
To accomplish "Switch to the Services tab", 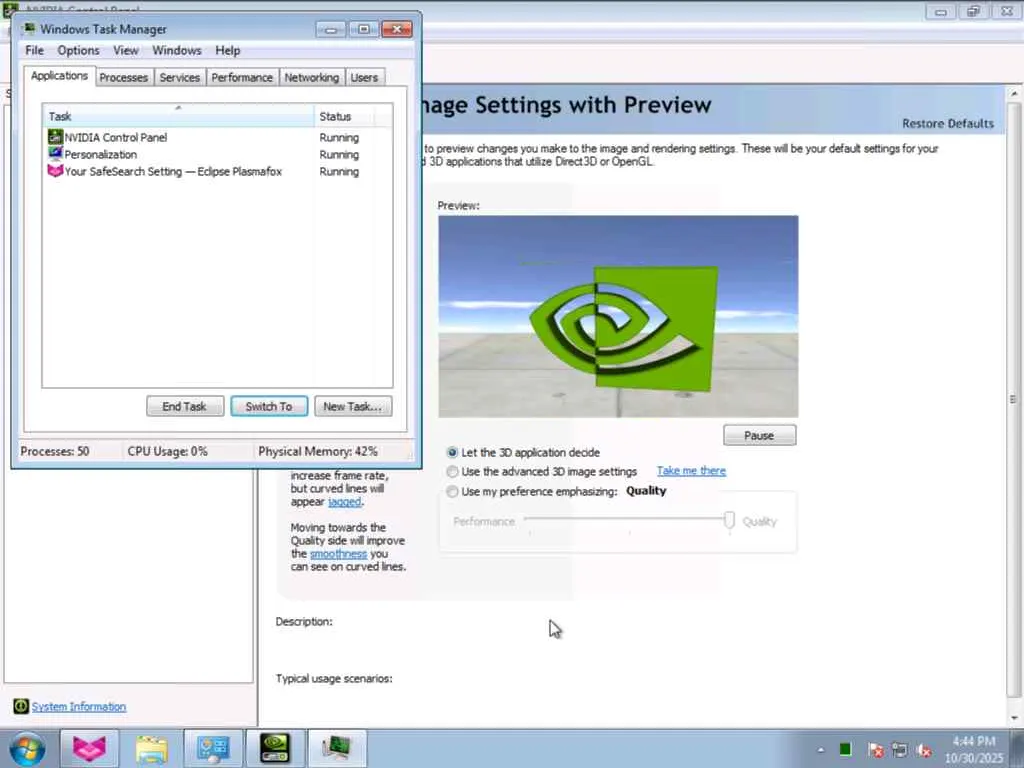I will (x=180, y=78).
